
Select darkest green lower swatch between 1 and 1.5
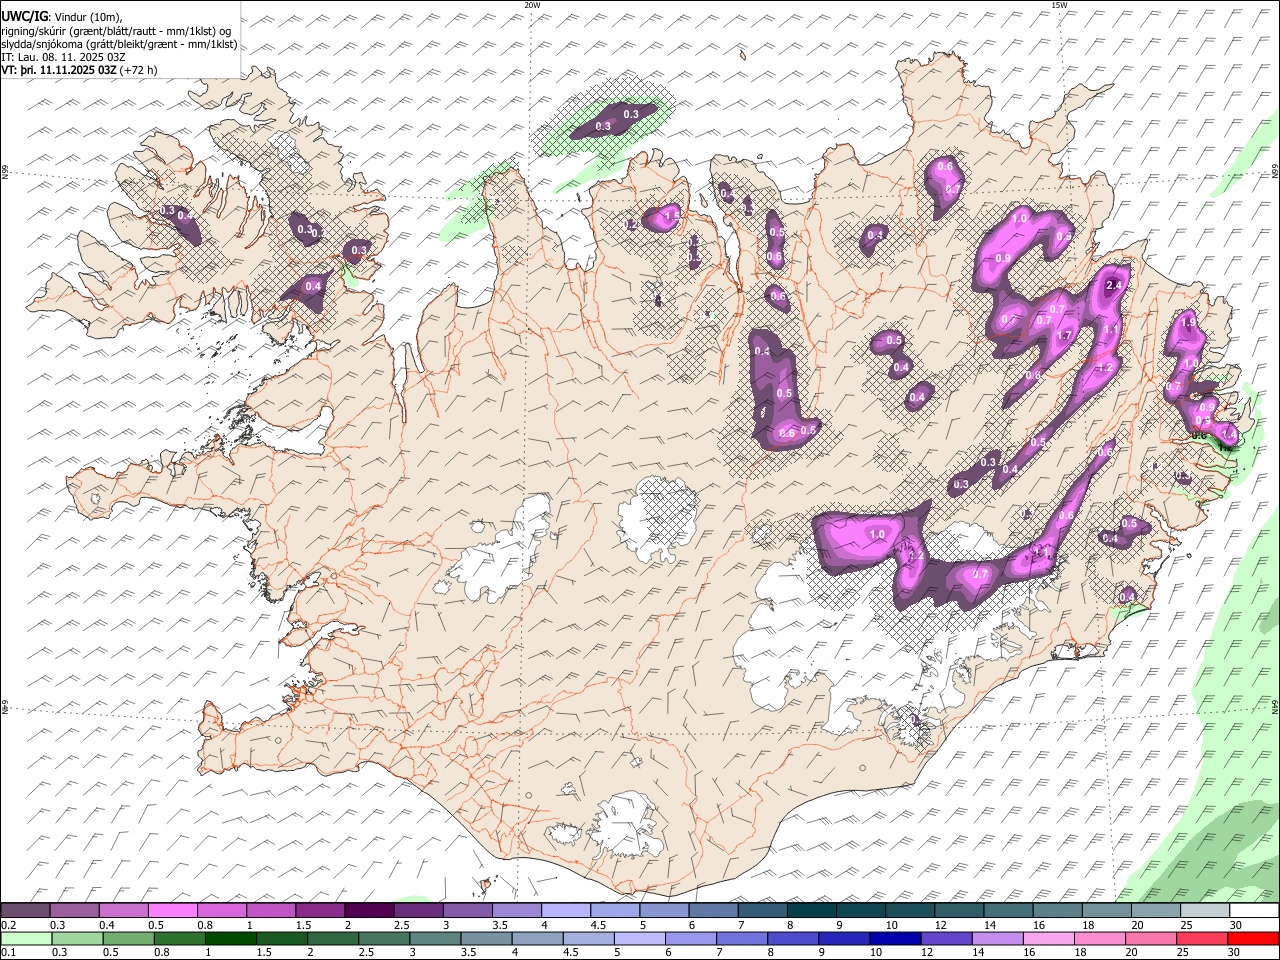click(231, 939)
